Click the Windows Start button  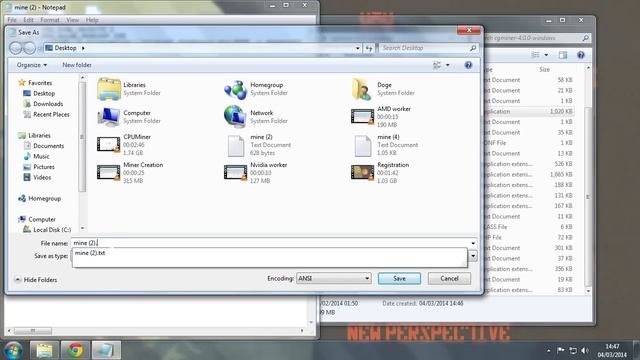point(13,350)
